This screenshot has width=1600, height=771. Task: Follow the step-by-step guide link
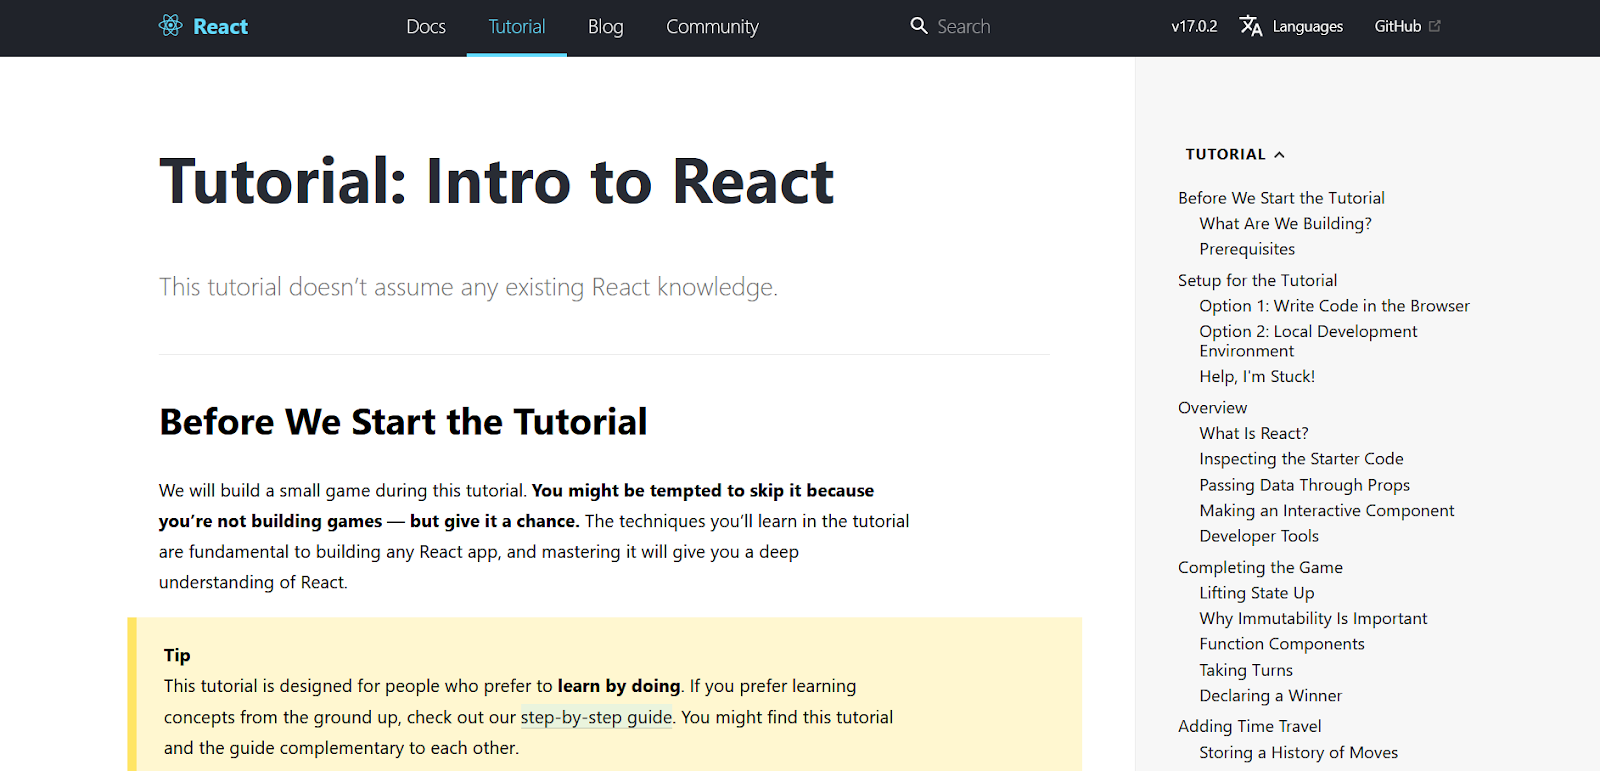coord(596,717)
